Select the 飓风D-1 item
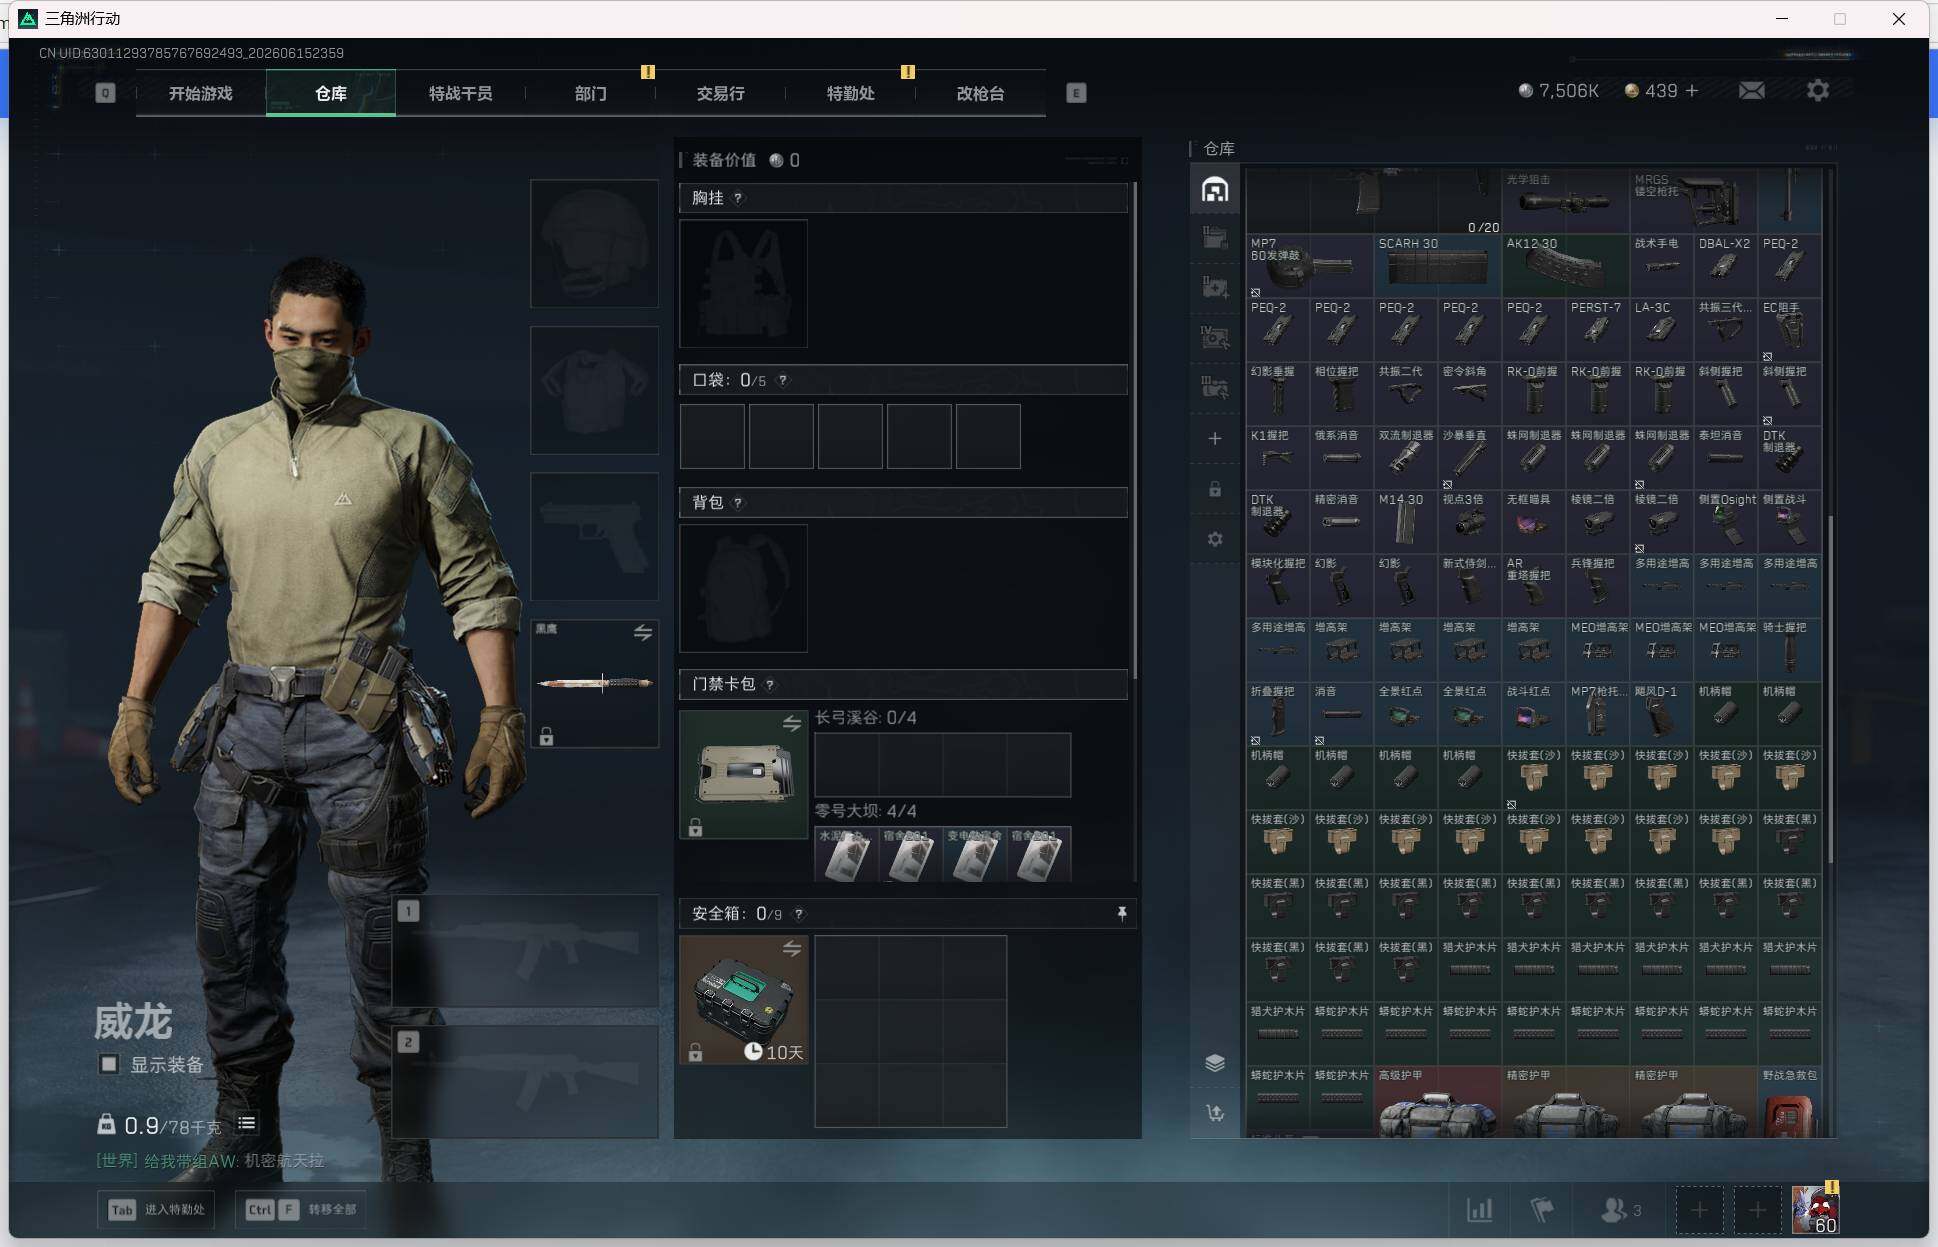1938x1247 pixels. point(1662,714)
